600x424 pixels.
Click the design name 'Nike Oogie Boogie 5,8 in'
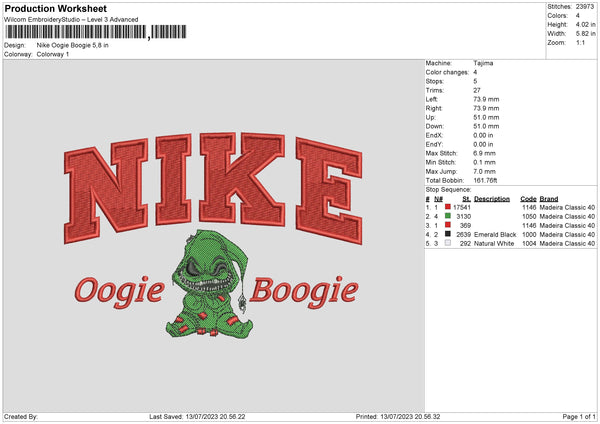72,45
